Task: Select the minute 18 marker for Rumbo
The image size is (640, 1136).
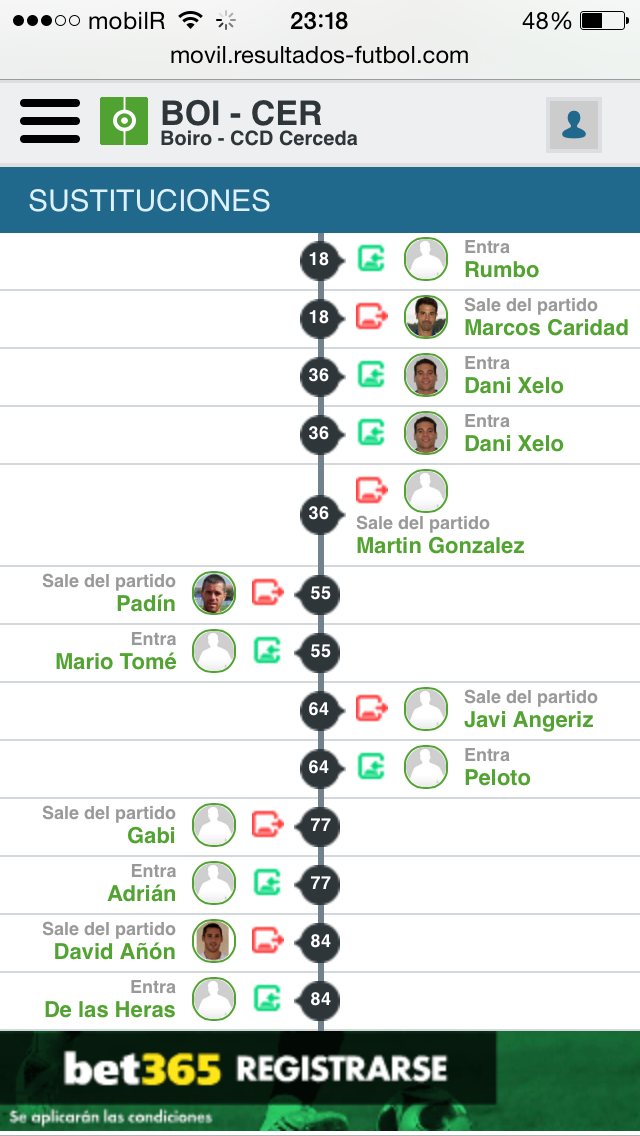Action: point(319,259)
